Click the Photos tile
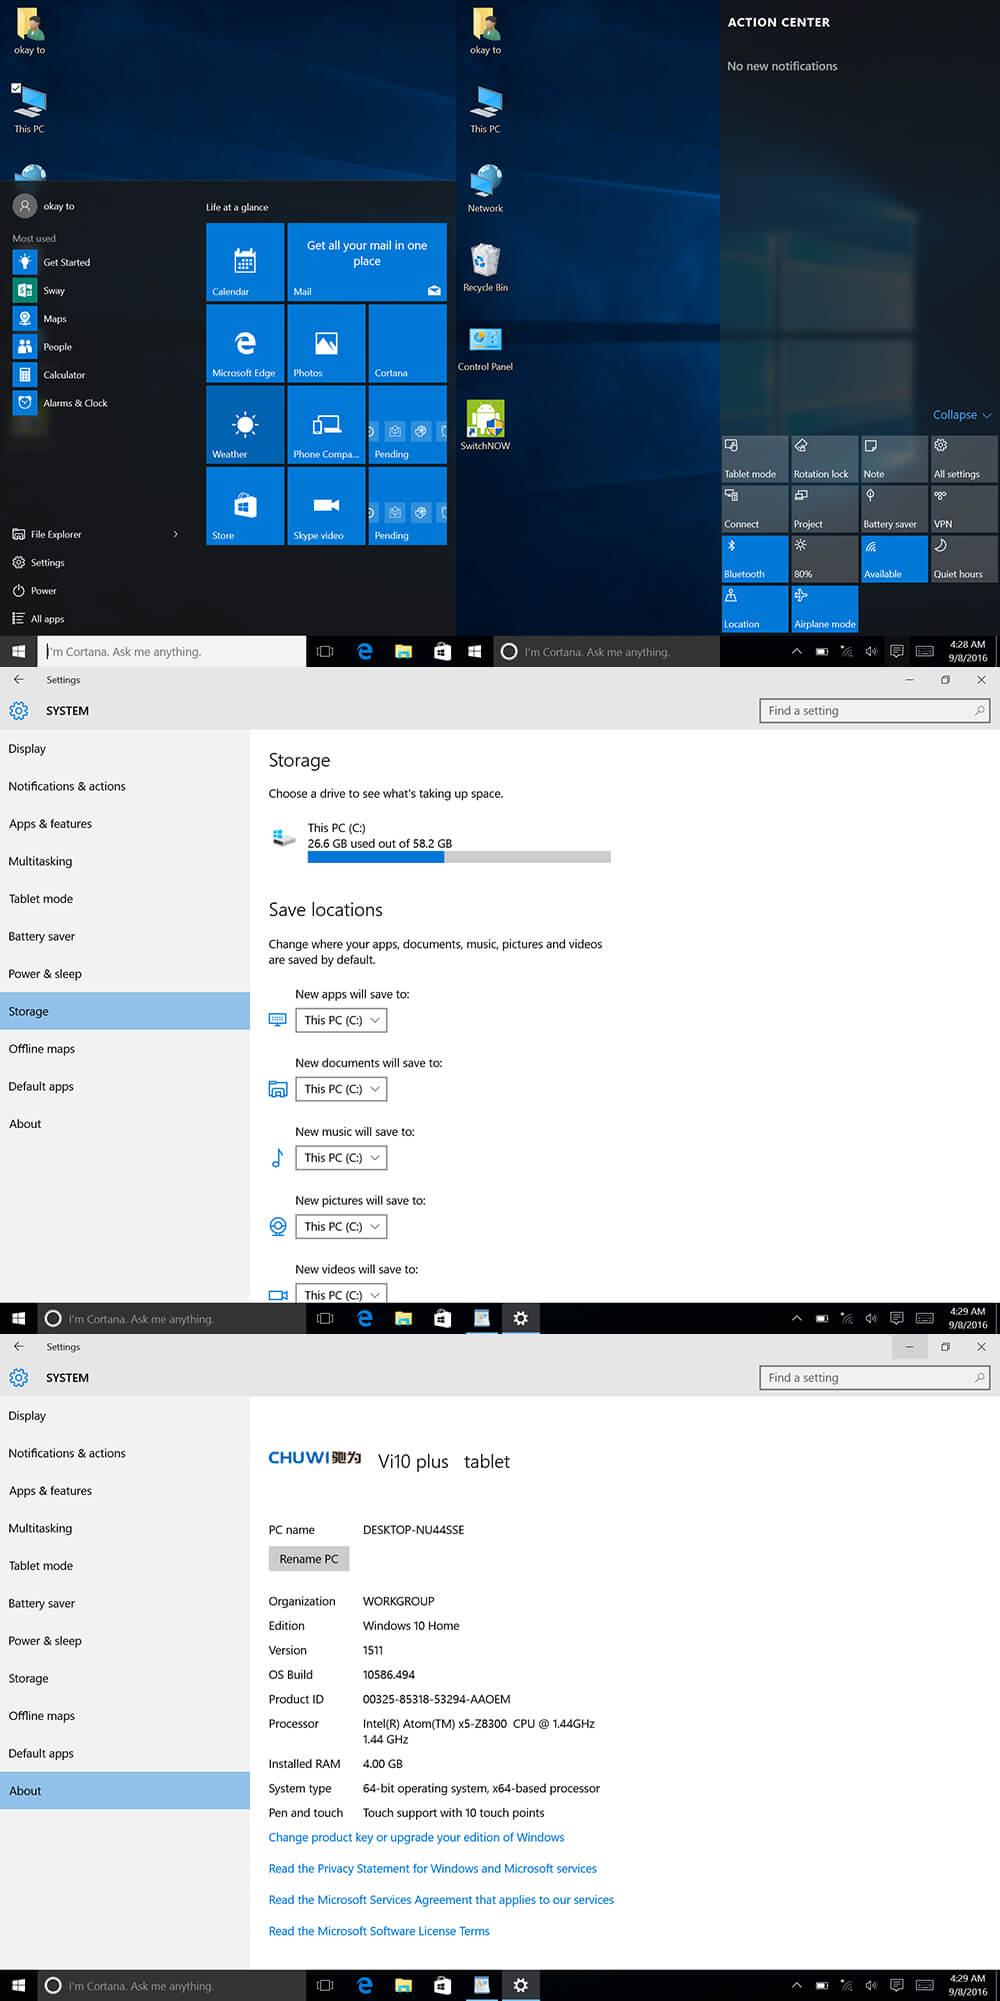1000x2001 pixels. [x=326, y=343]
